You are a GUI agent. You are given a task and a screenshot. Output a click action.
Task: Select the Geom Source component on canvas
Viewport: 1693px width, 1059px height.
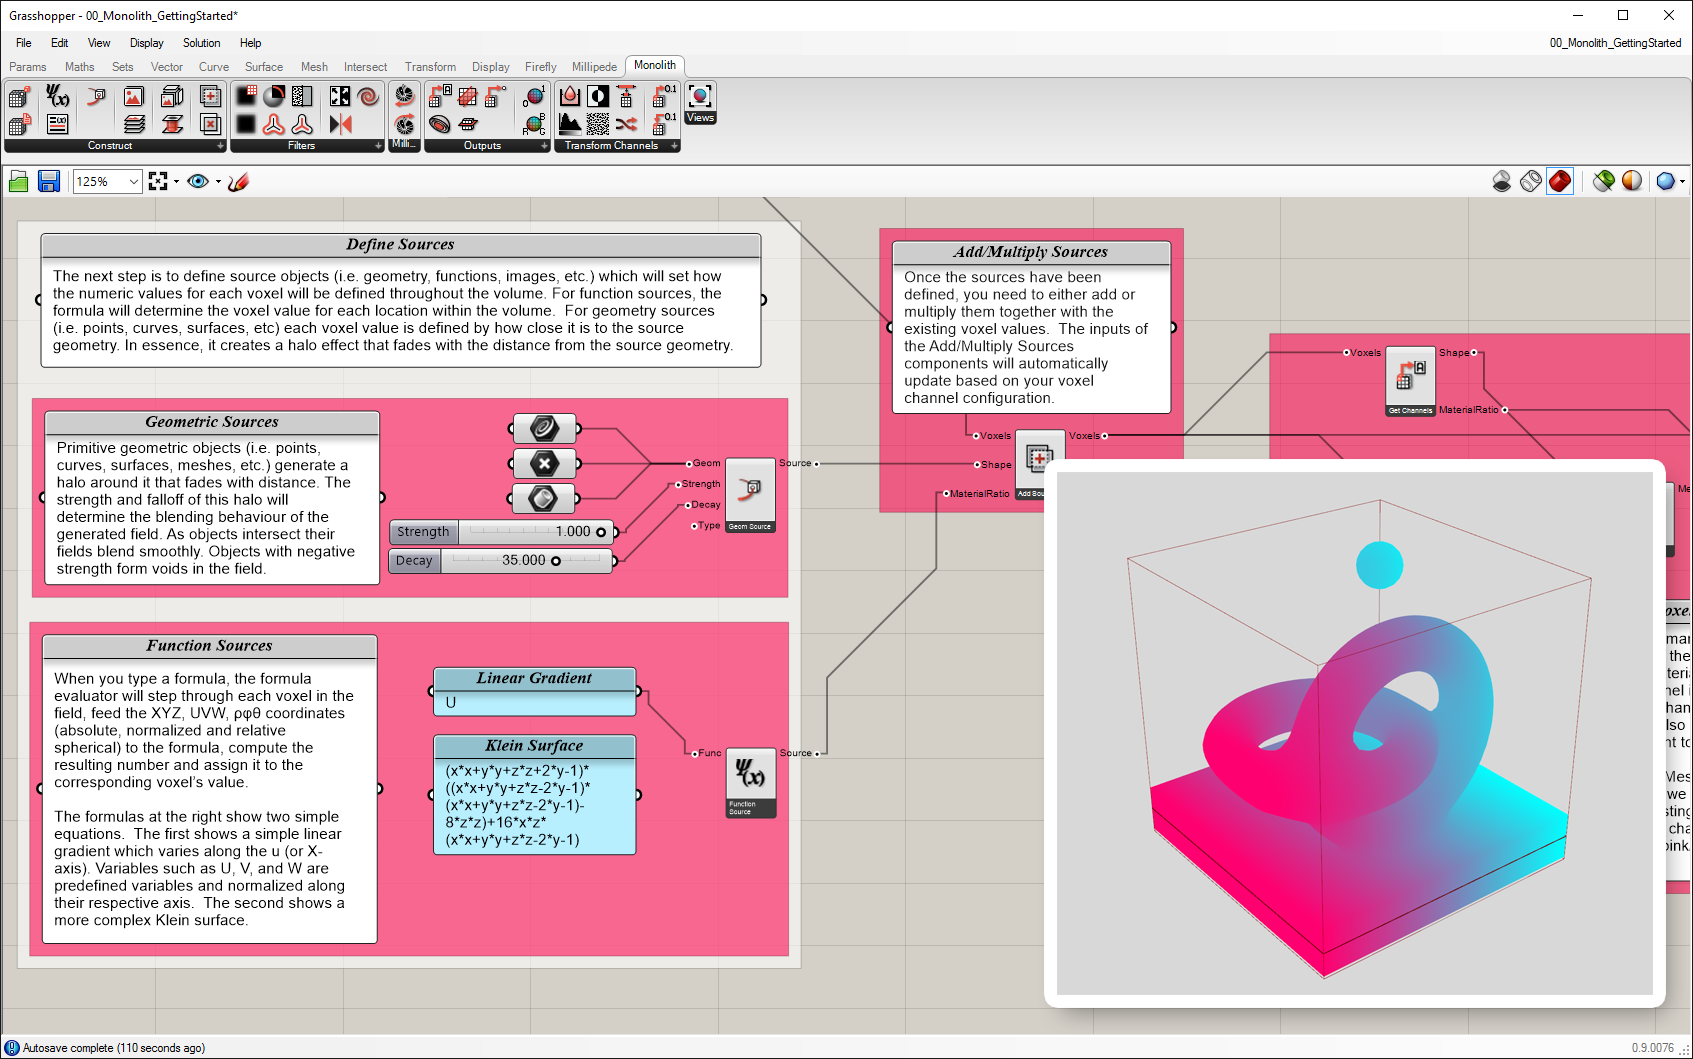750,495
